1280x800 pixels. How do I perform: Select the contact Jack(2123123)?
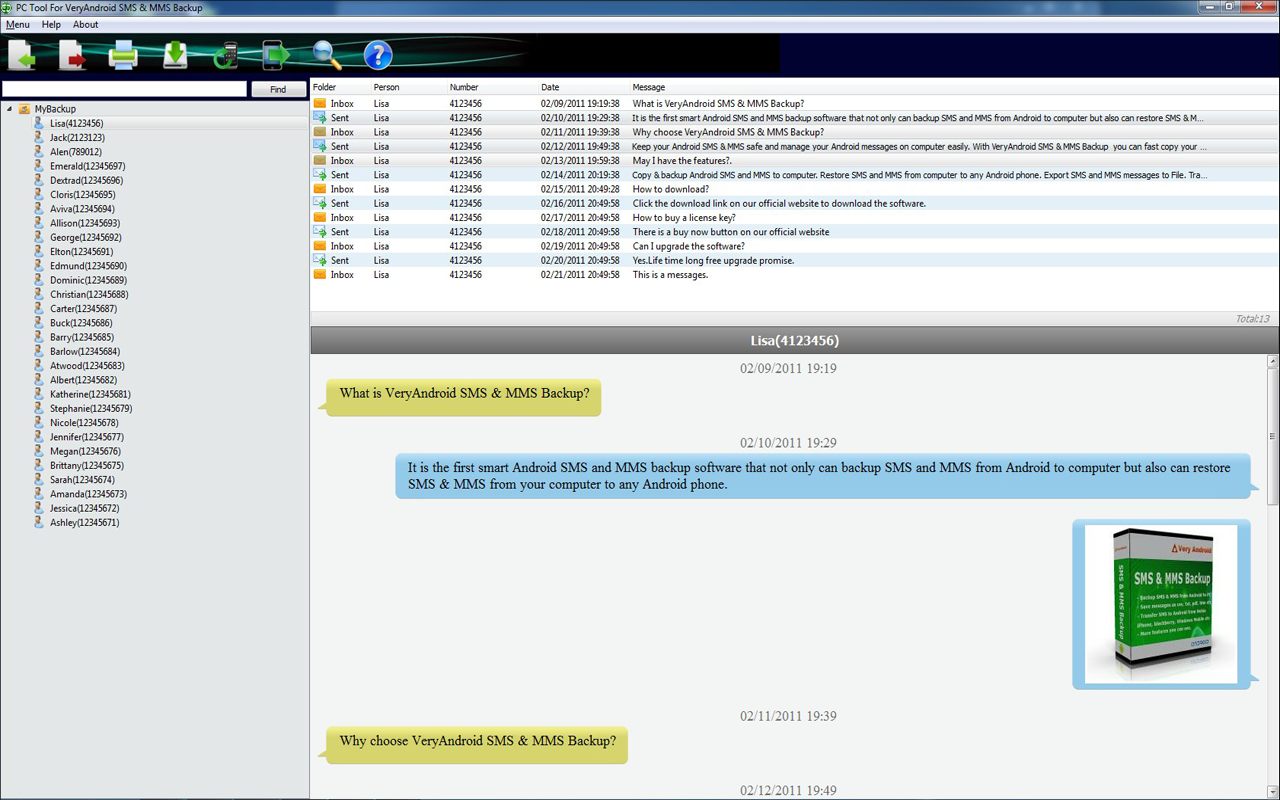(75, 137)
